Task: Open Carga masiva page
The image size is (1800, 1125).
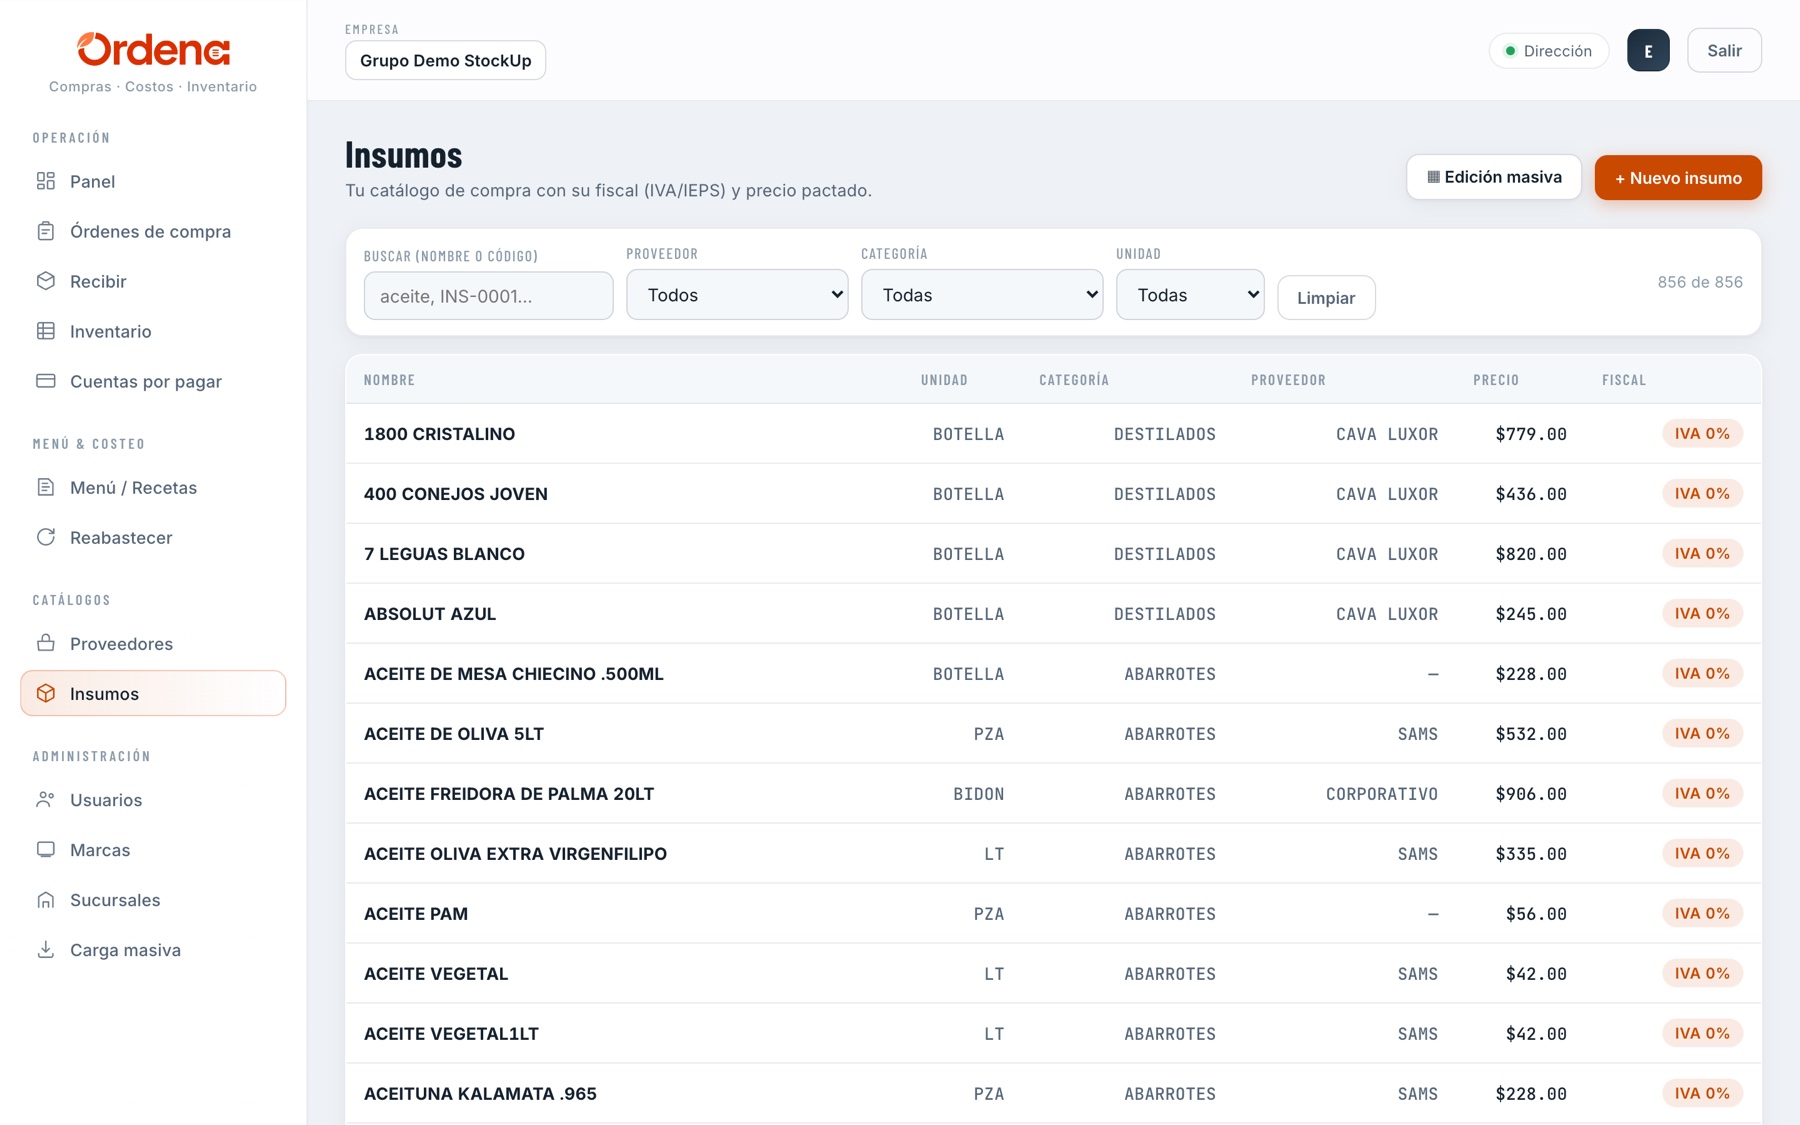Action: [153, 949]
